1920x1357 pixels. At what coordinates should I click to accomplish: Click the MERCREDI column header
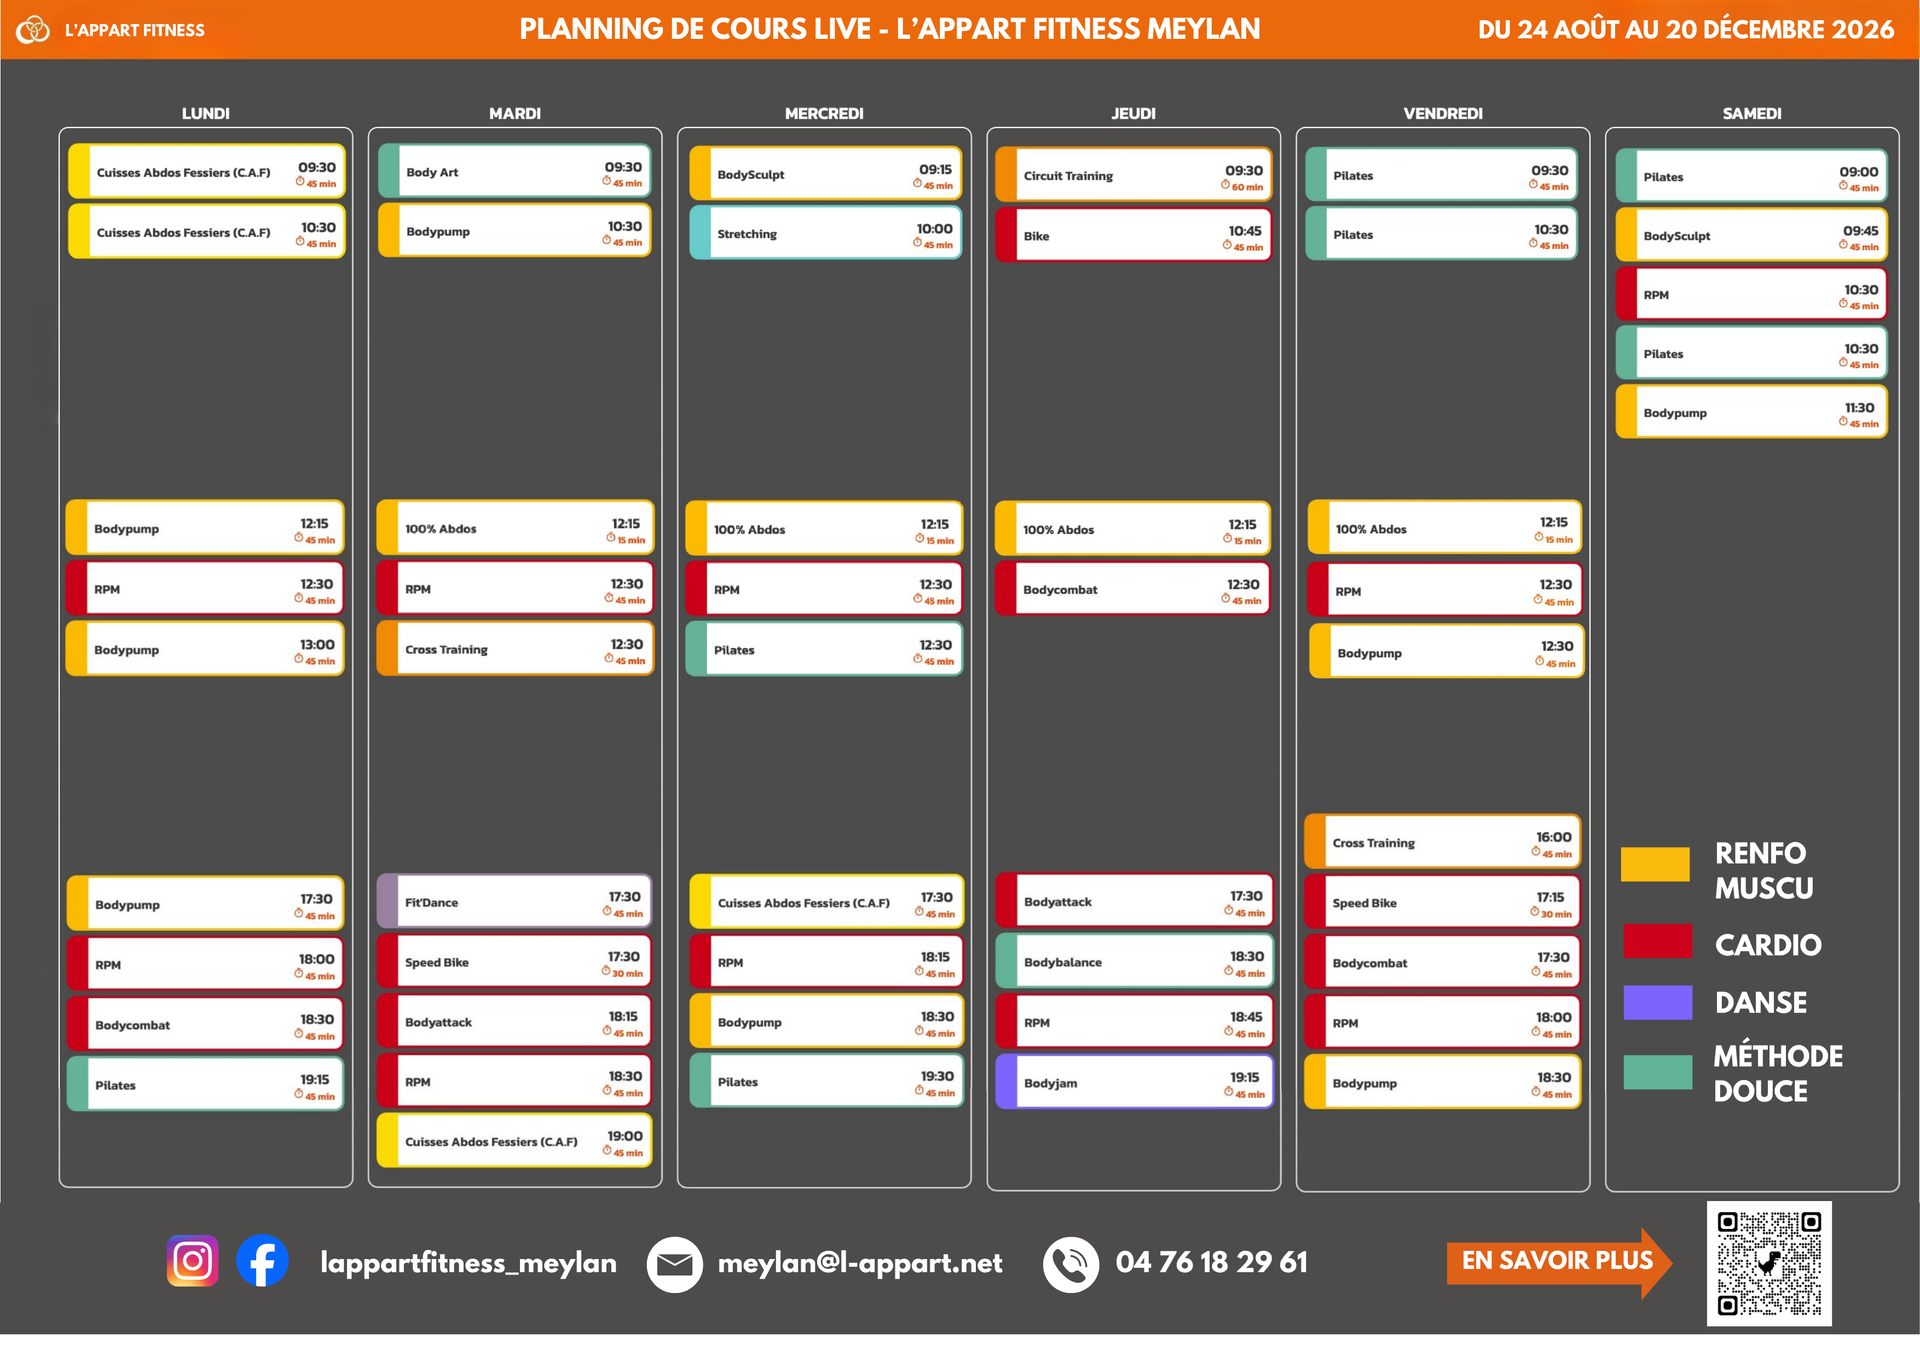click(x=824, y=114)
